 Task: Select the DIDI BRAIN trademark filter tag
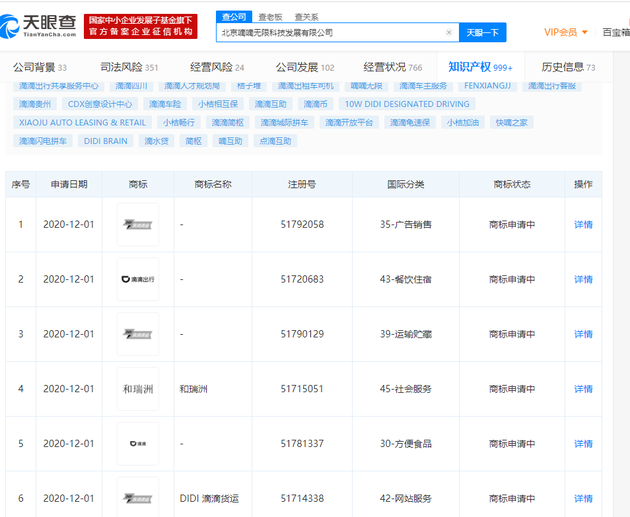click(x=104, y=141)
